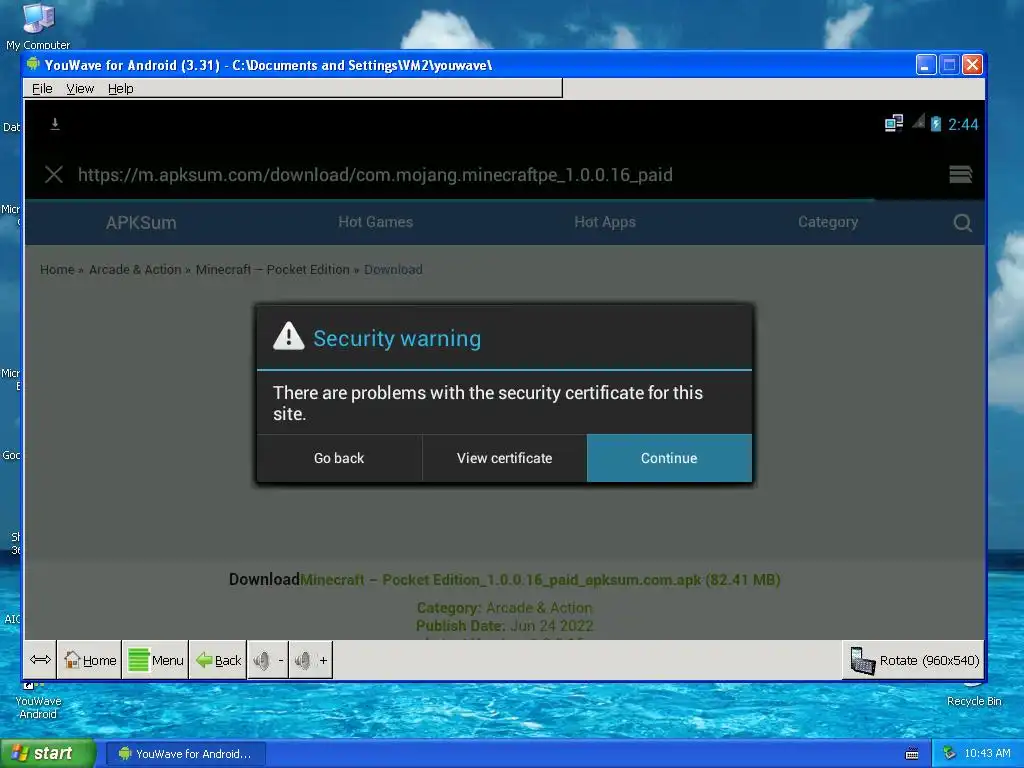Screen dimensions: 1024x768
Task: Click YouWave Menu toolbar button
Action: (155, 660)
